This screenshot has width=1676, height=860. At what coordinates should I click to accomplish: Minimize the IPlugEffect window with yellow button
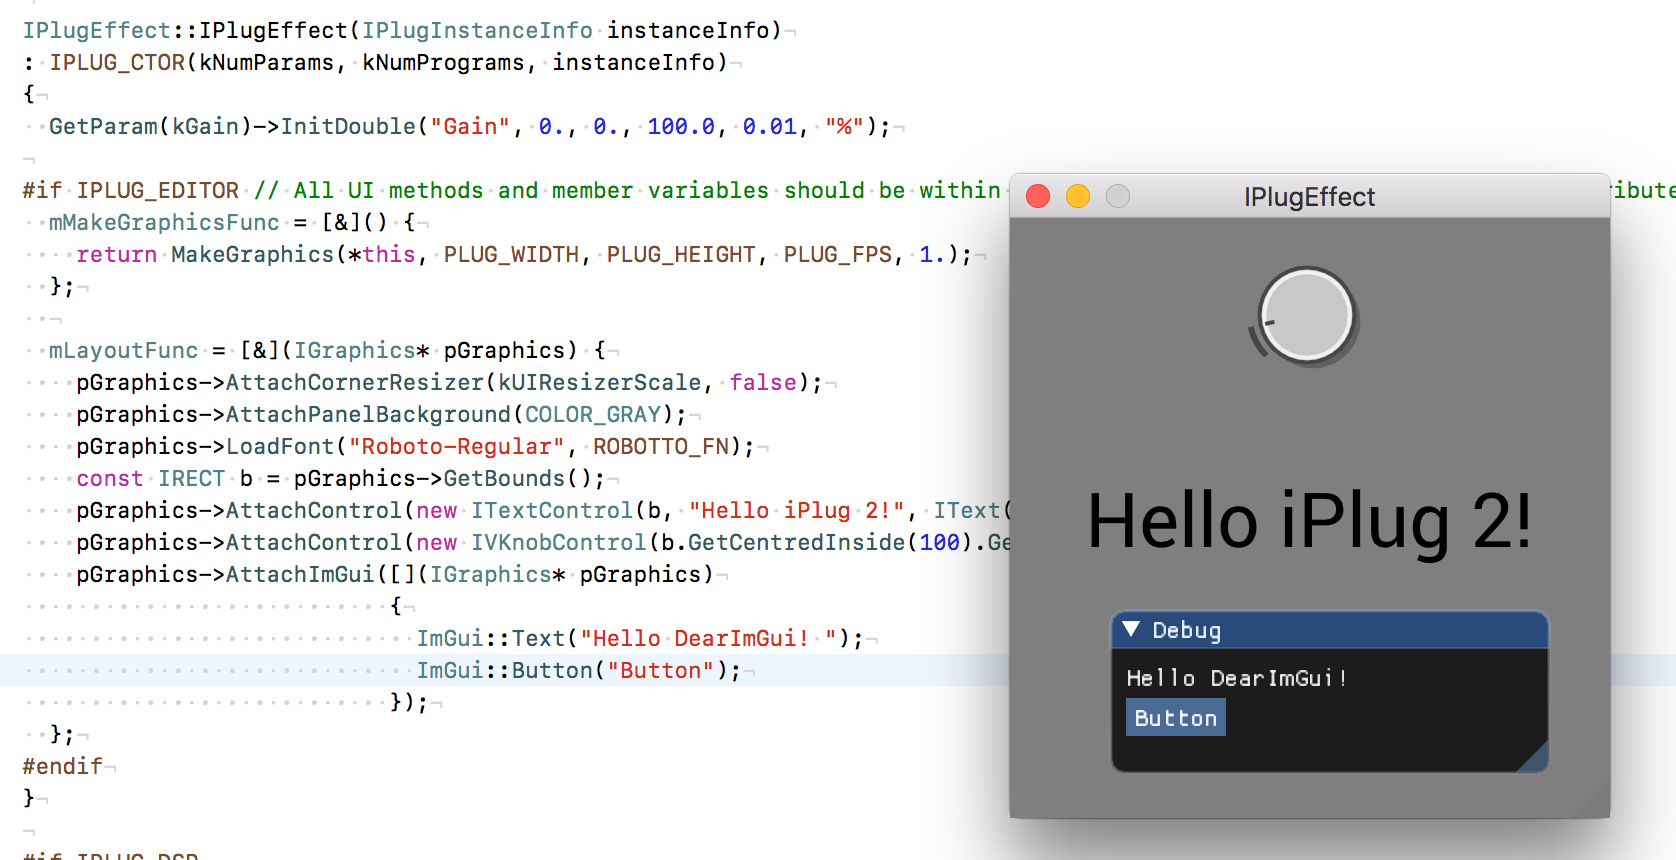coord(1078,196)
